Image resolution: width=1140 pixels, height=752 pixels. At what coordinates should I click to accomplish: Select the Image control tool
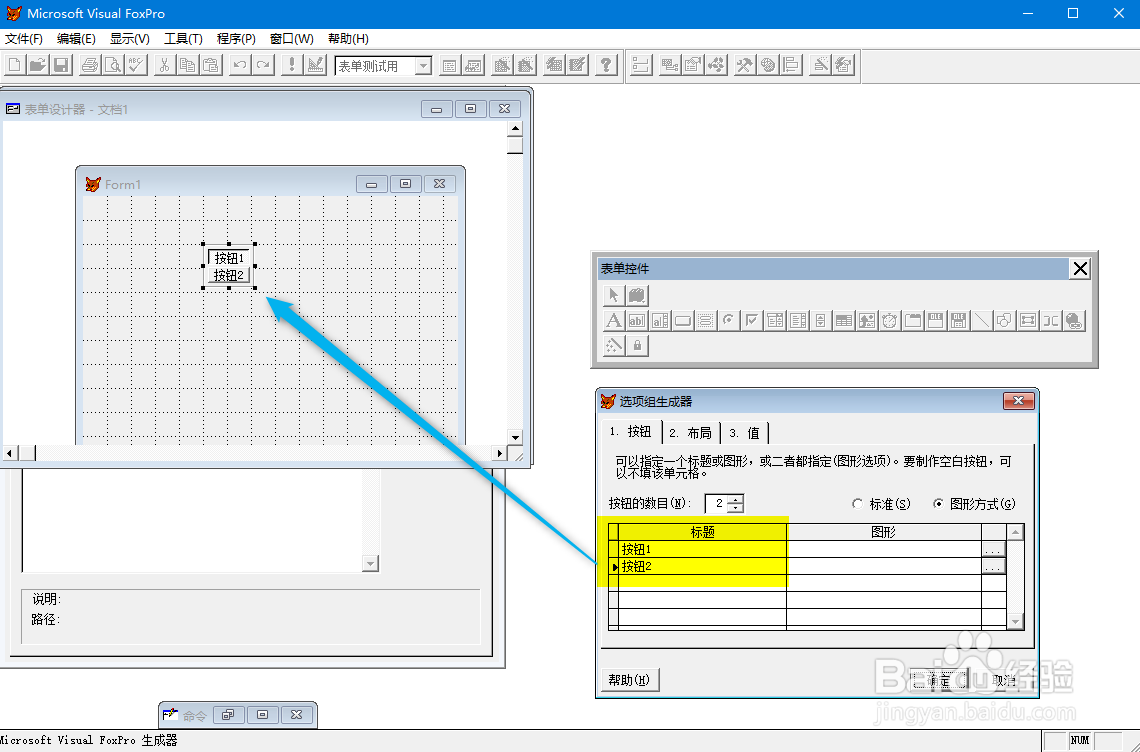(x=867, y=321)
